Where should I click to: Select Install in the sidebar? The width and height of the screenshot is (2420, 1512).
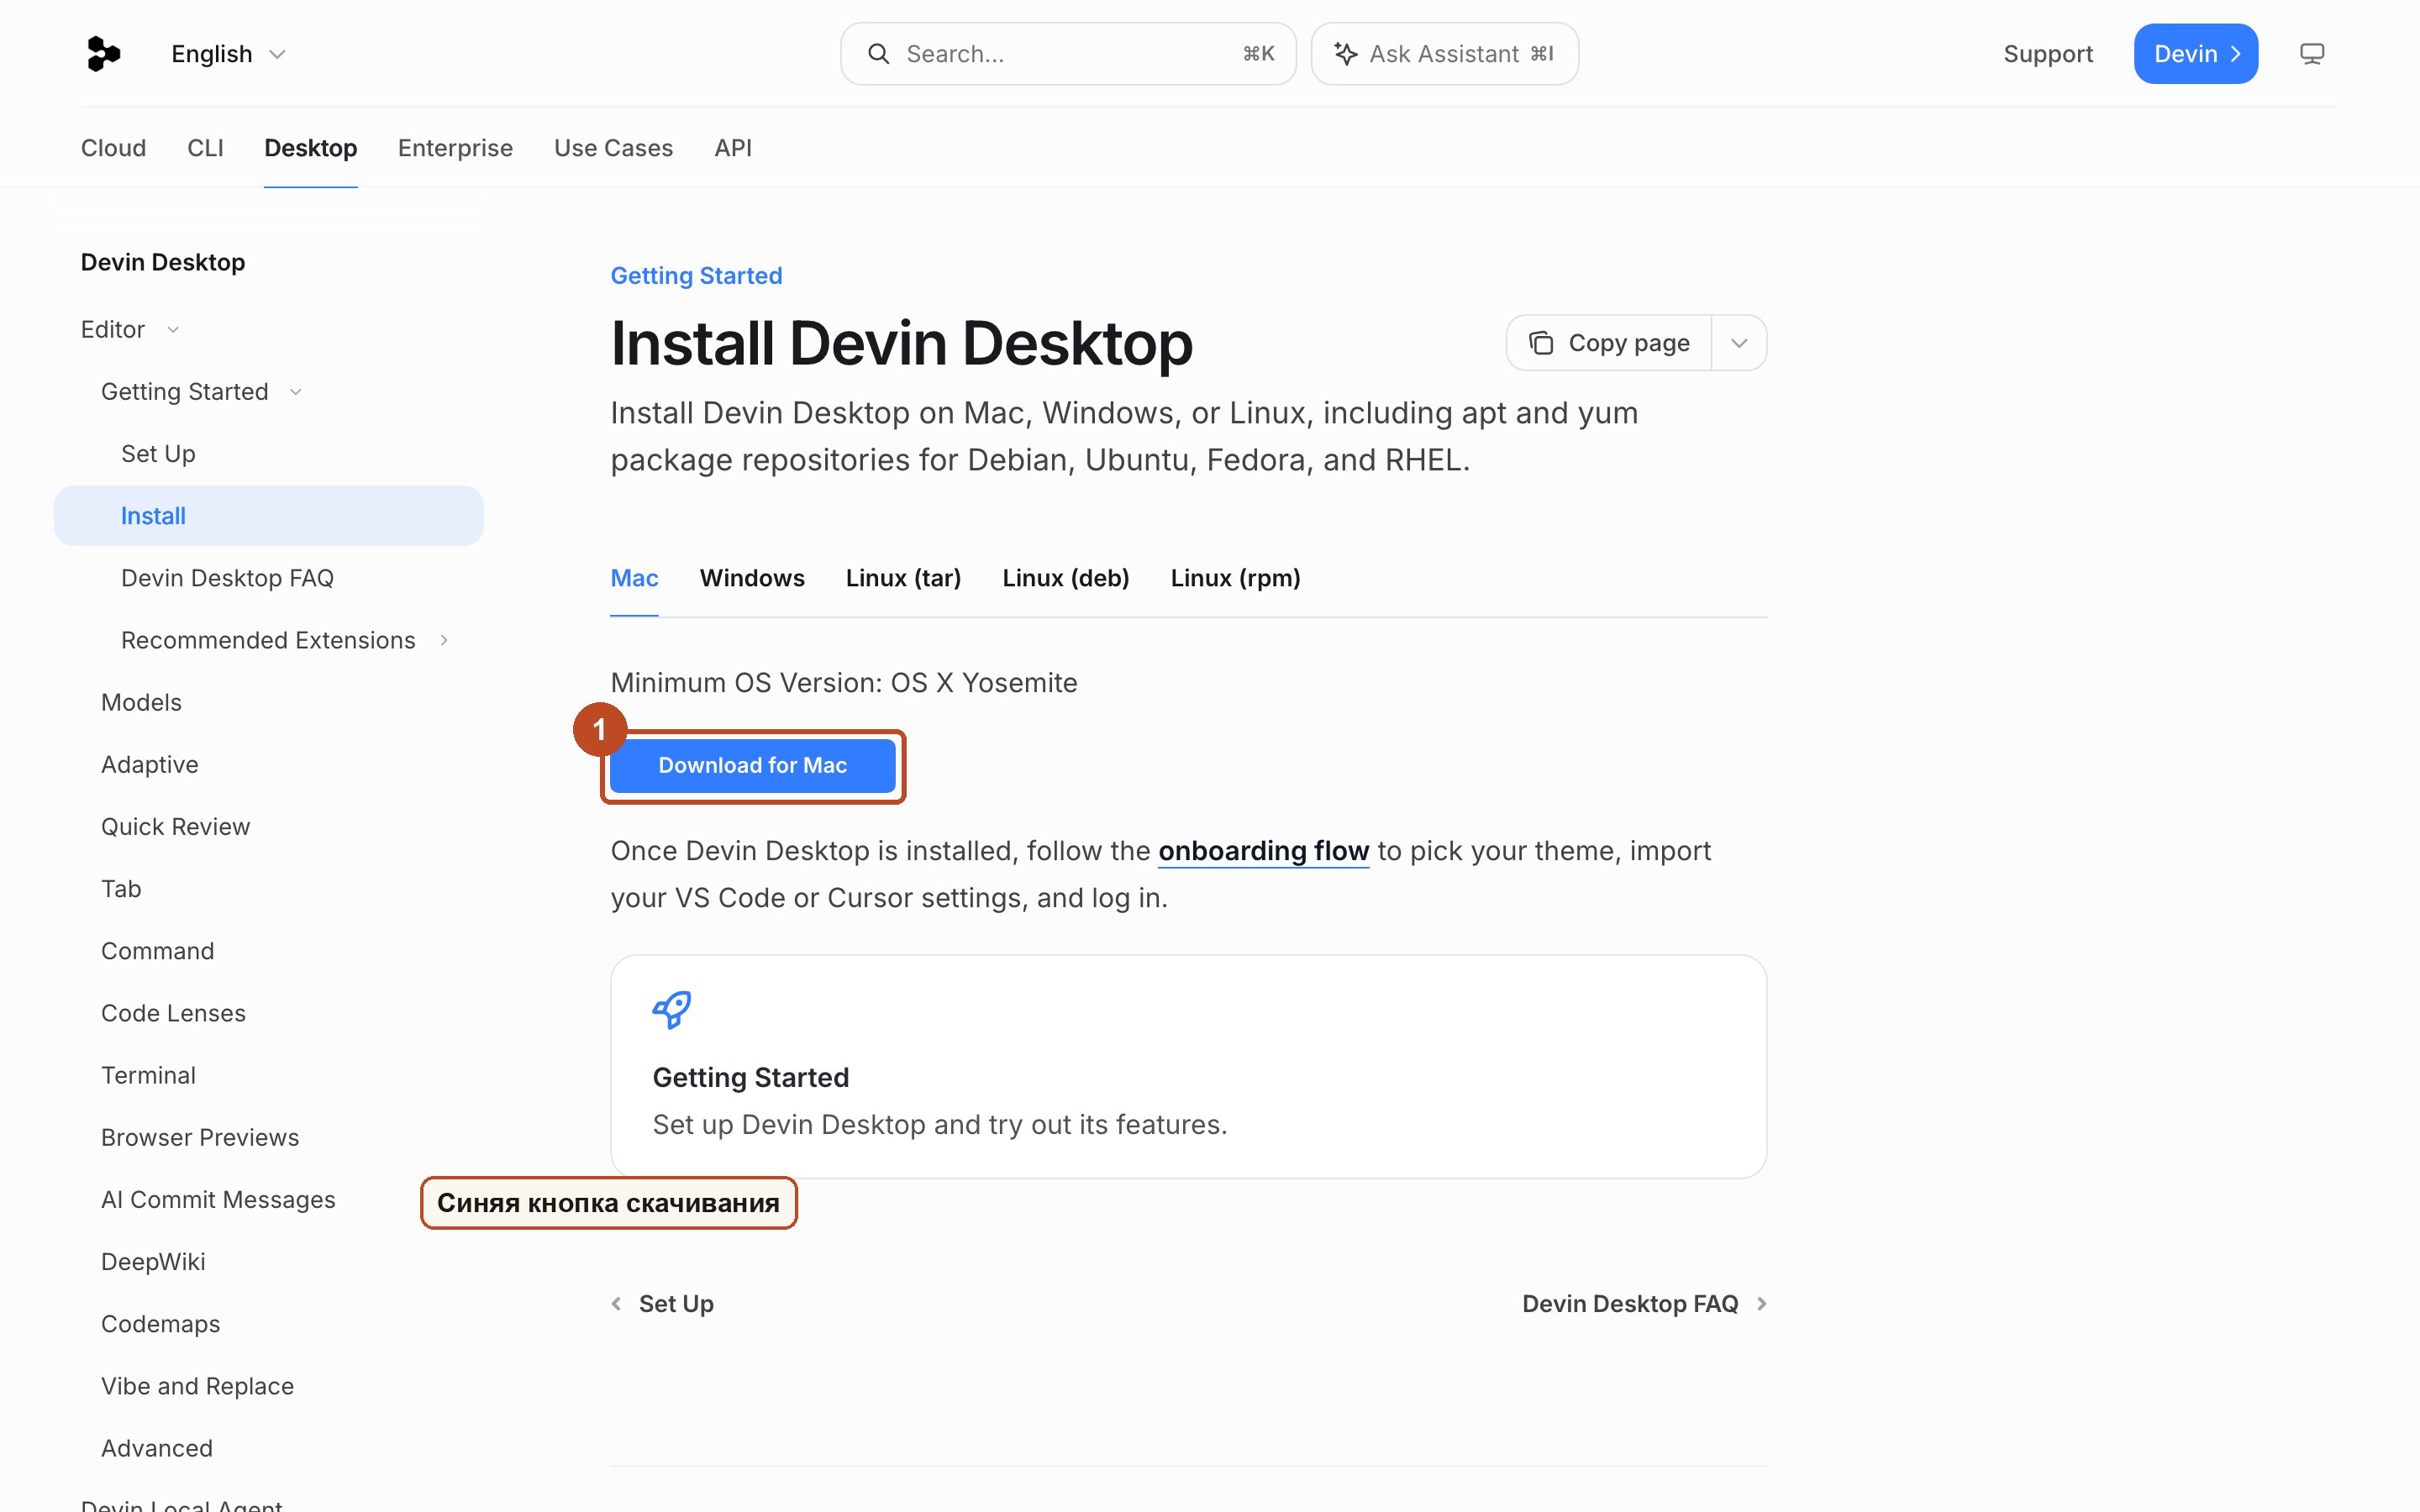point(268,516)
